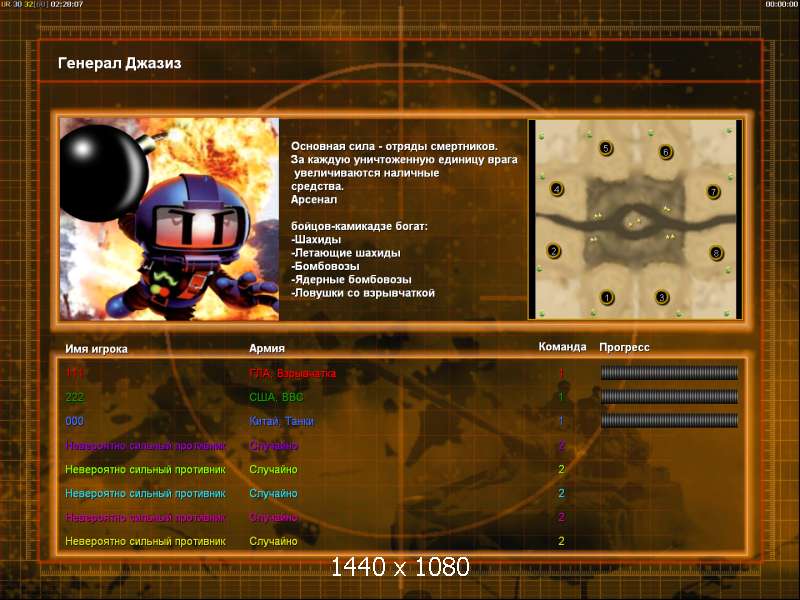Select start position 8 on the minimap

pyautogui.click(x=716, y=253)
